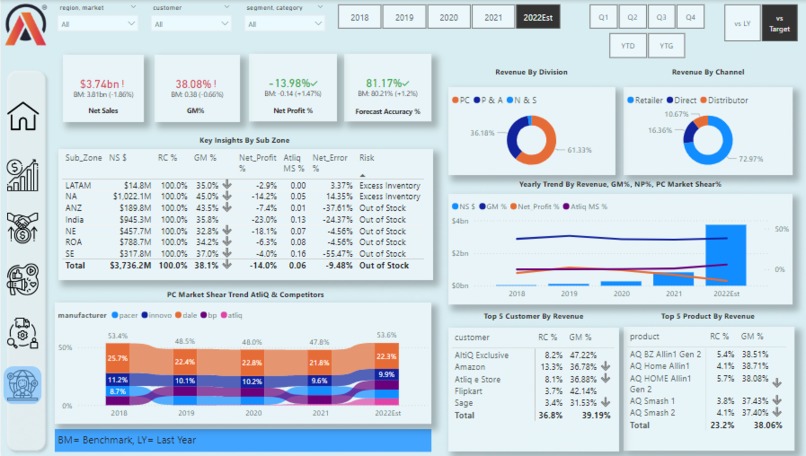Toggle the vs LY comparison button
Image resolution: width=806 pixels, height=456 pixels.
tap(742, 23)
